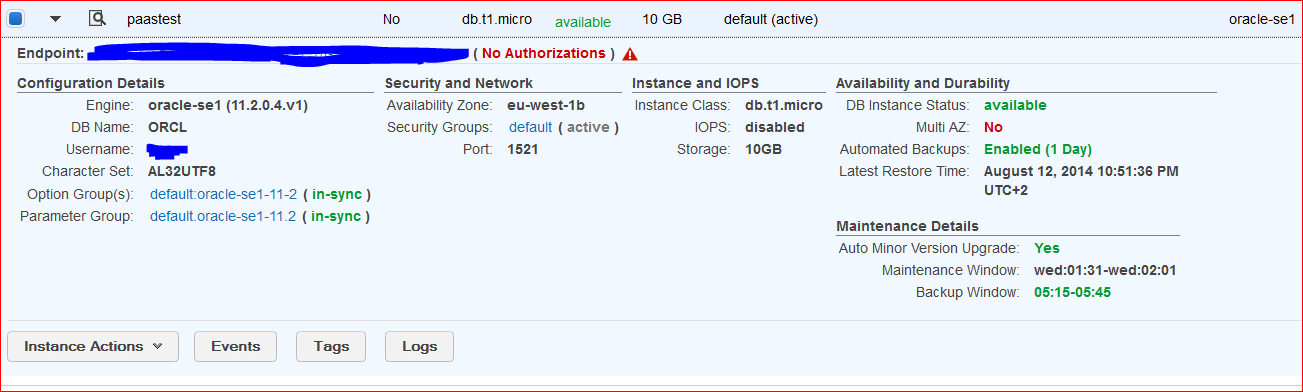Screen dimensions: 1303x392
Task: Click the No value in the instance row
Action: click(x=392, y=19)
